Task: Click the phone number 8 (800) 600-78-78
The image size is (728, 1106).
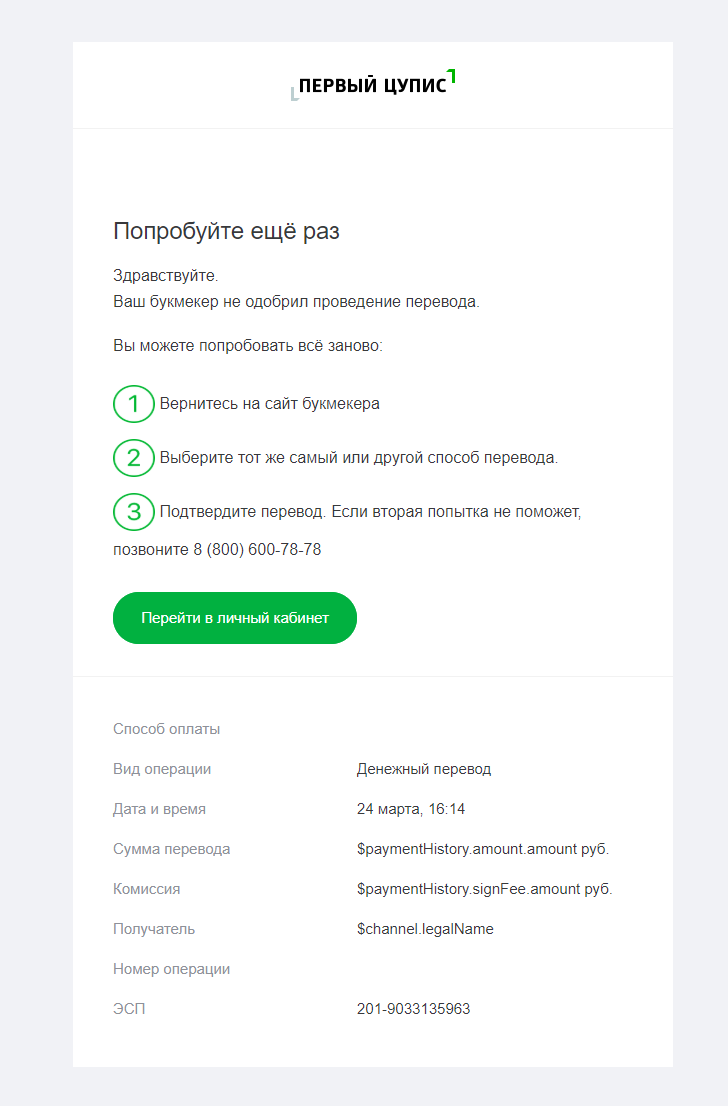Action: [257, 549]
